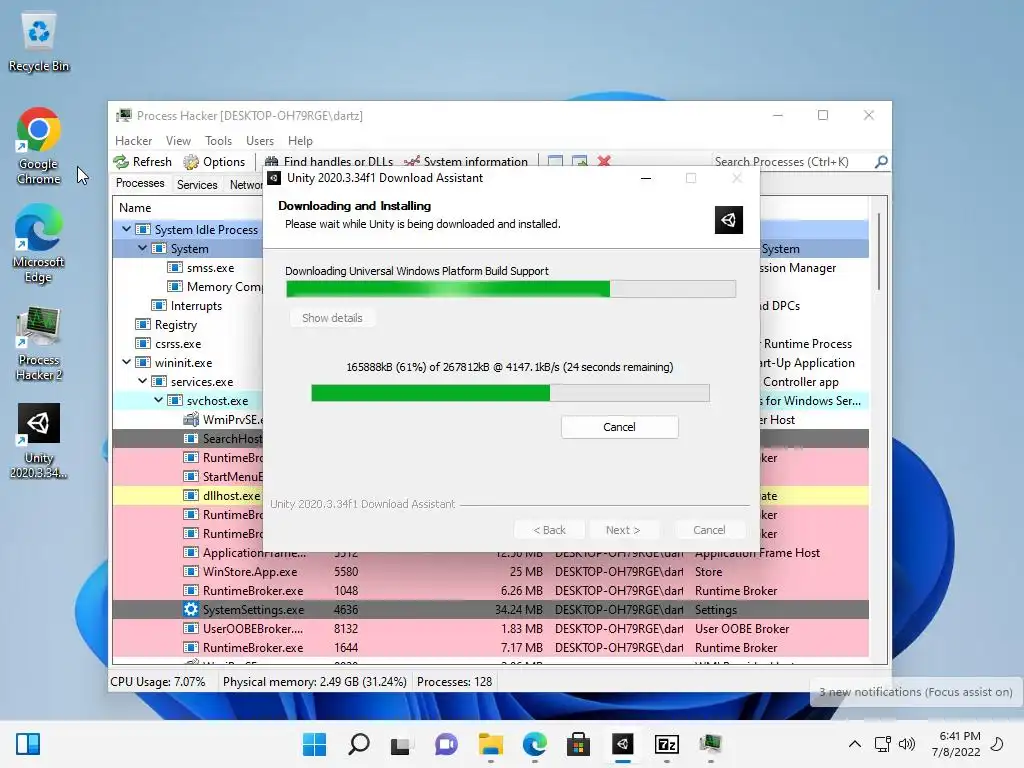Image resolution: width=1024 pixels, height=768 pixels.
Task: Click the download percentage progress bar
Action: point(510,392)
